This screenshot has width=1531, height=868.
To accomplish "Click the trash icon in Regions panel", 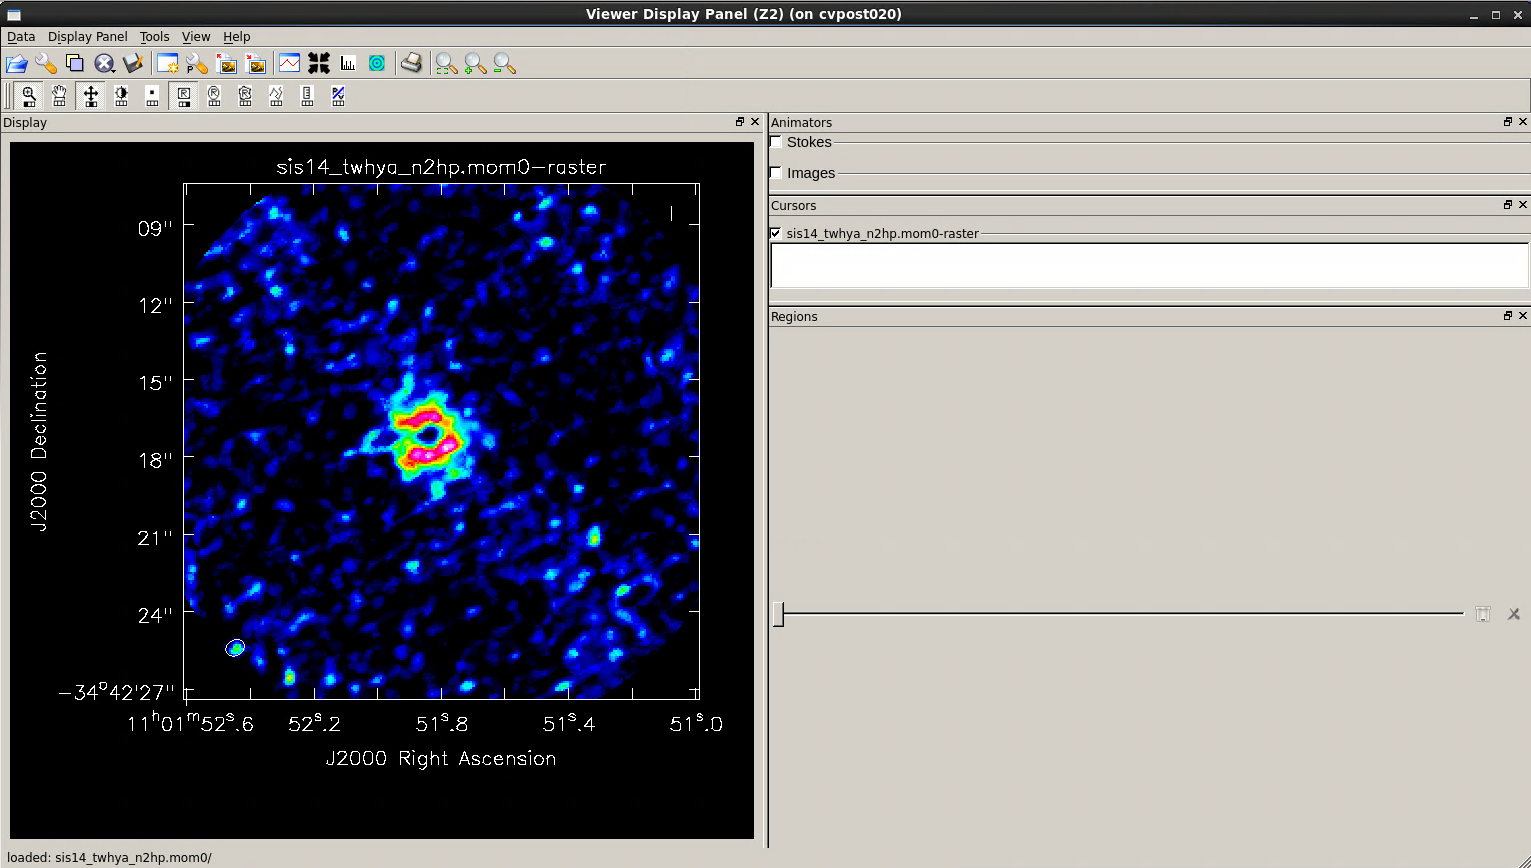I will pyautogui.click(x=1483, y=614).
